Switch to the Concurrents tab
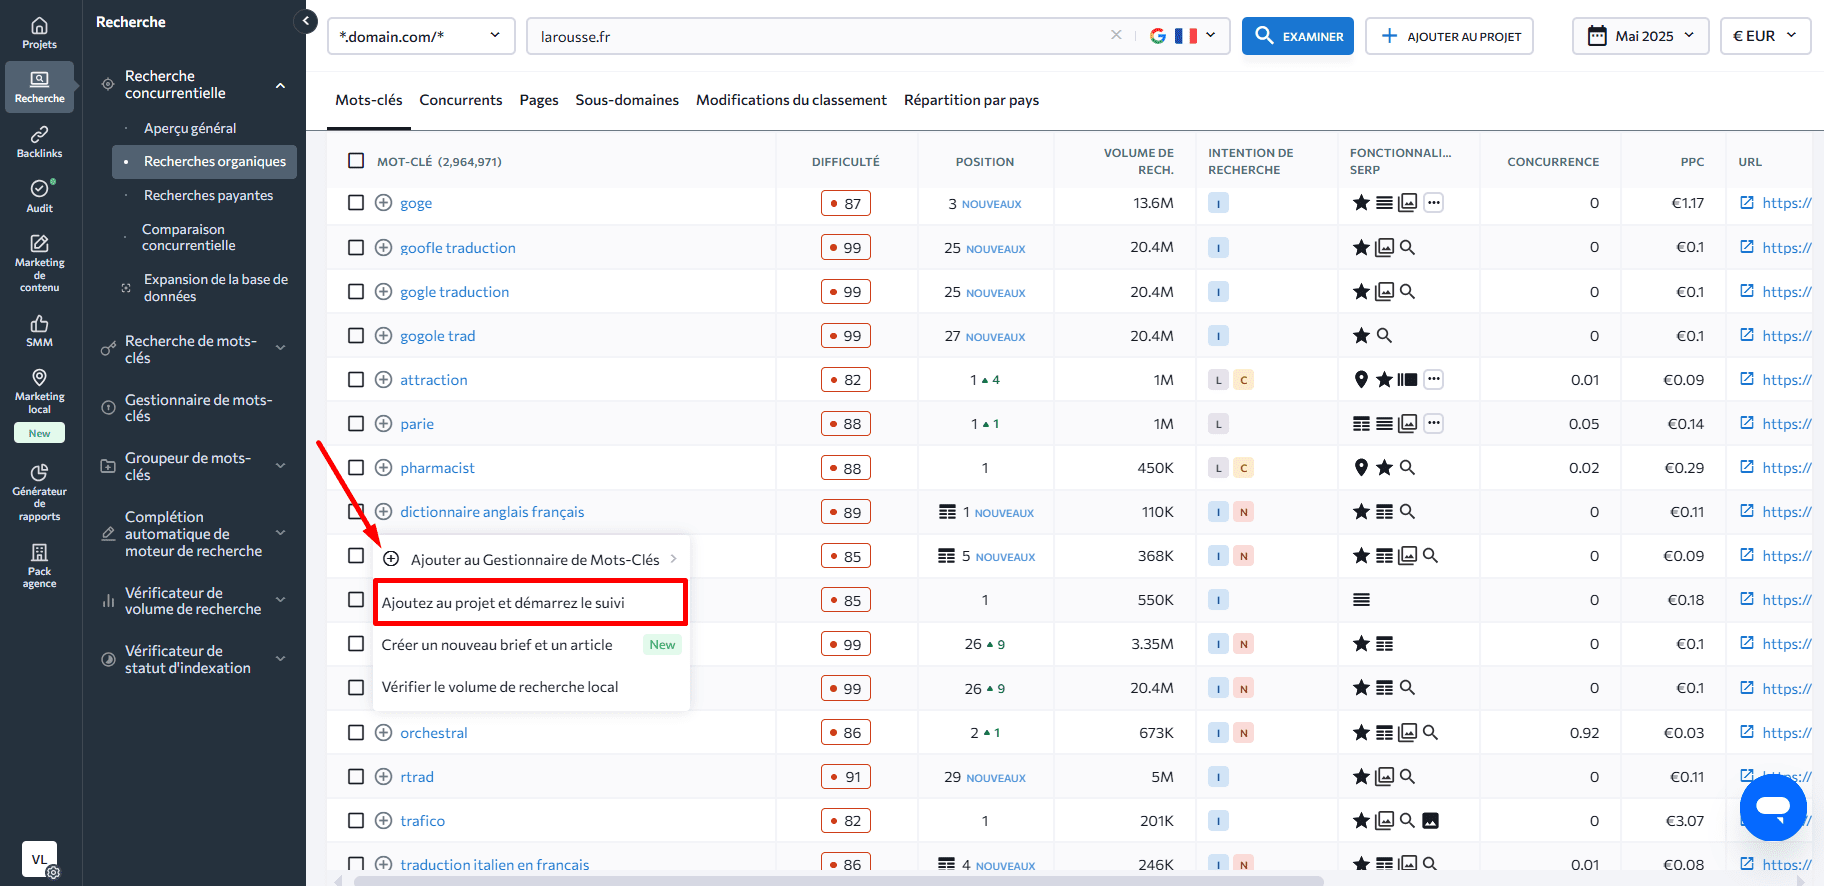Screen dimensions: 1824x886 (x=461, y=100)
